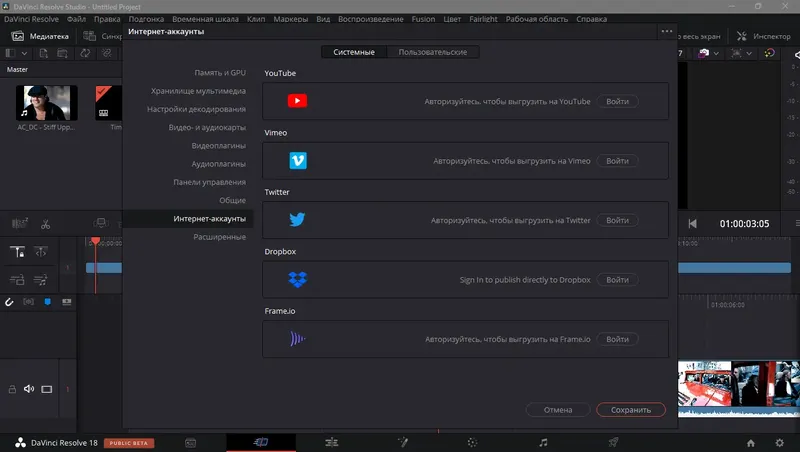Click the Twitter bird icon
This screenshot has width=800, height=452.
(x=297, y=220)
